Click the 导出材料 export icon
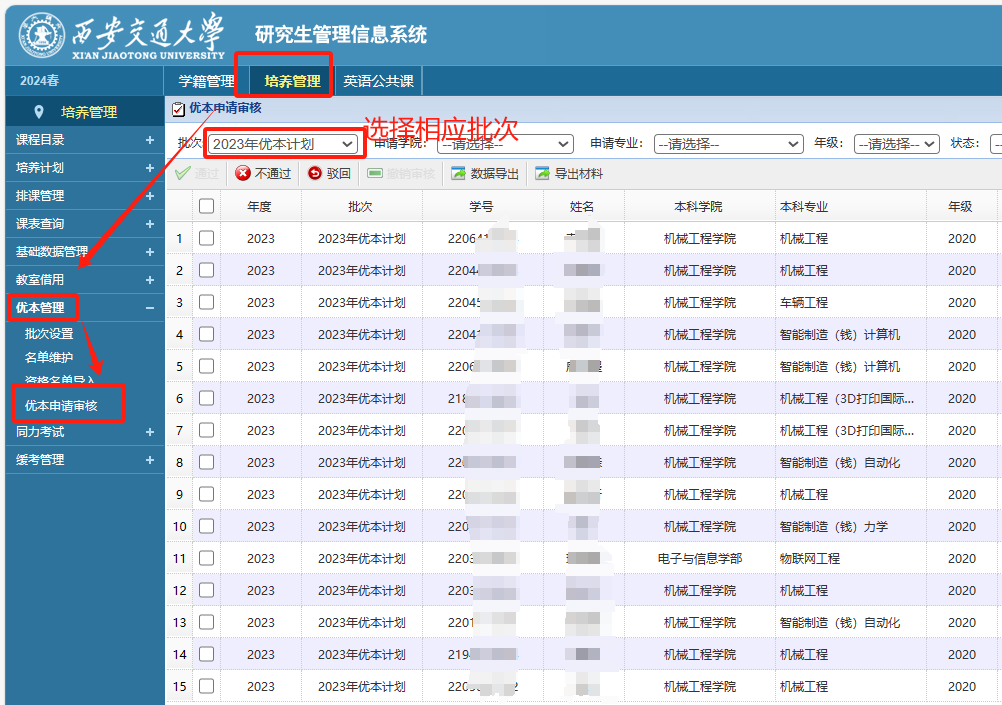Viewport: 1002px width, 705px height. click(543, 173)
